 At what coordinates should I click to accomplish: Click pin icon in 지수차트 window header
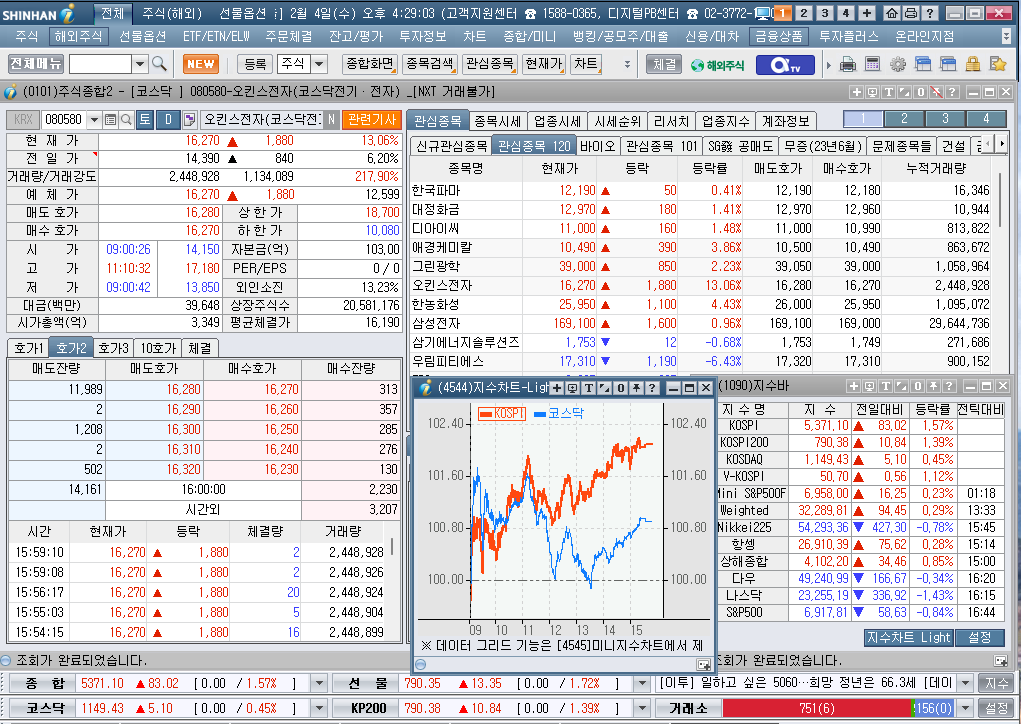pyautogui.click(x=636, y=388)
